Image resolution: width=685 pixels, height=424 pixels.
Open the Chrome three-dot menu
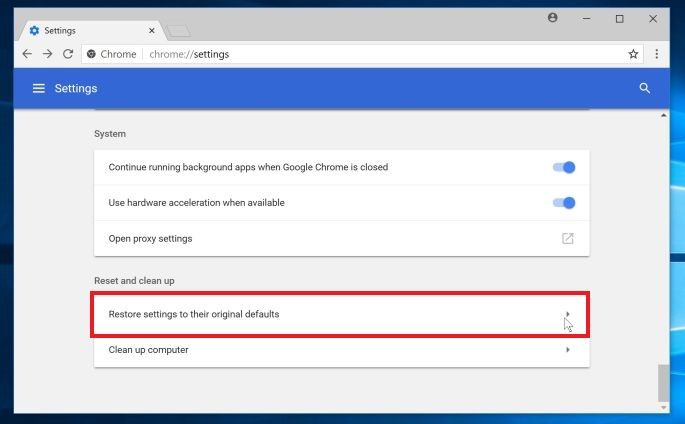(x=657, y=54)
